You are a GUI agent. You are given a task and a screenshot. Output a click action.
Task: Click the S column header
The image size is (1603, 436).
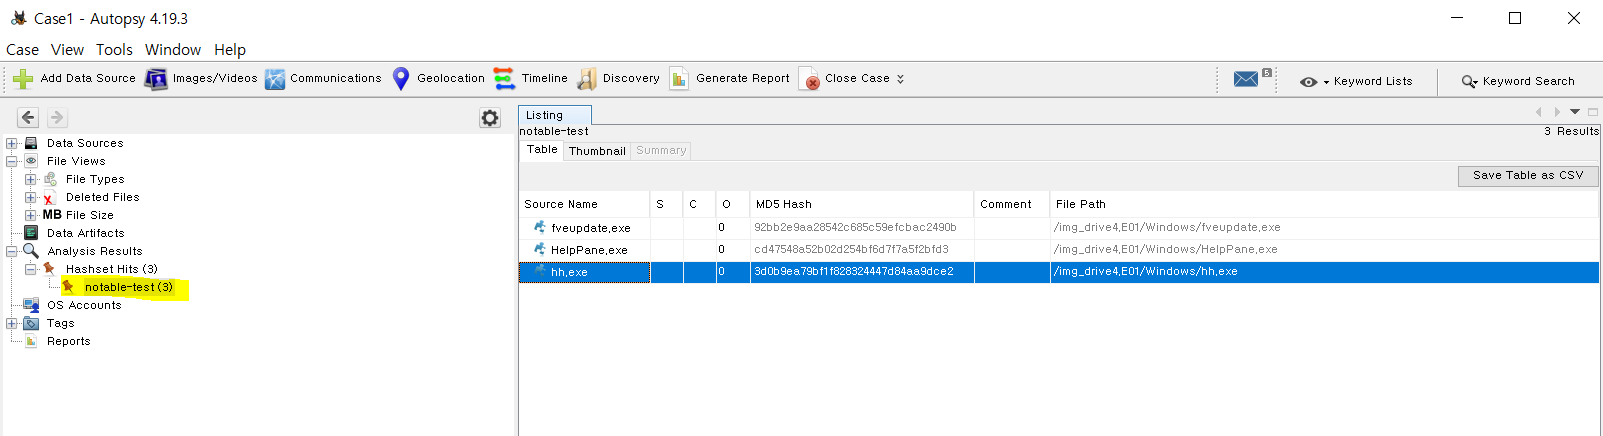[667, 204]
